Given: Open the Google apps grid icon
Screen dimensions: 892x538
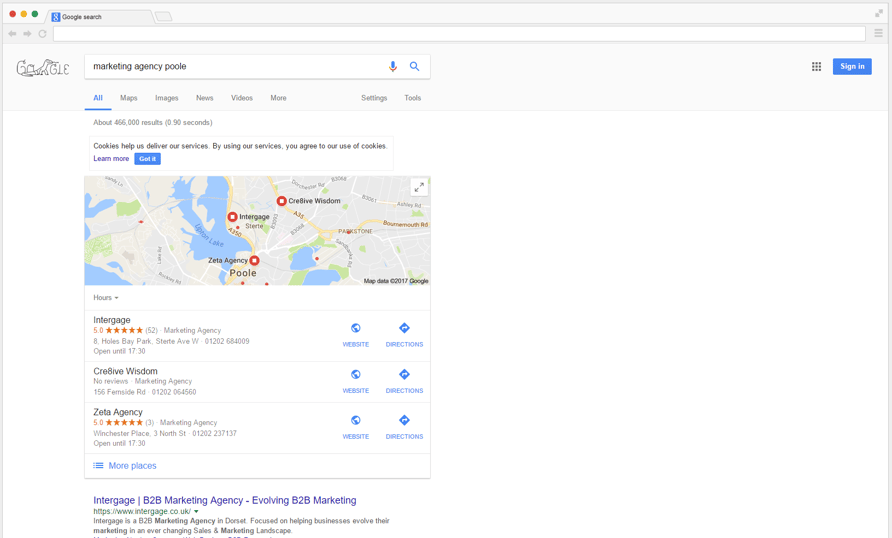Looking at the screenshot, I should coord(816,67).
